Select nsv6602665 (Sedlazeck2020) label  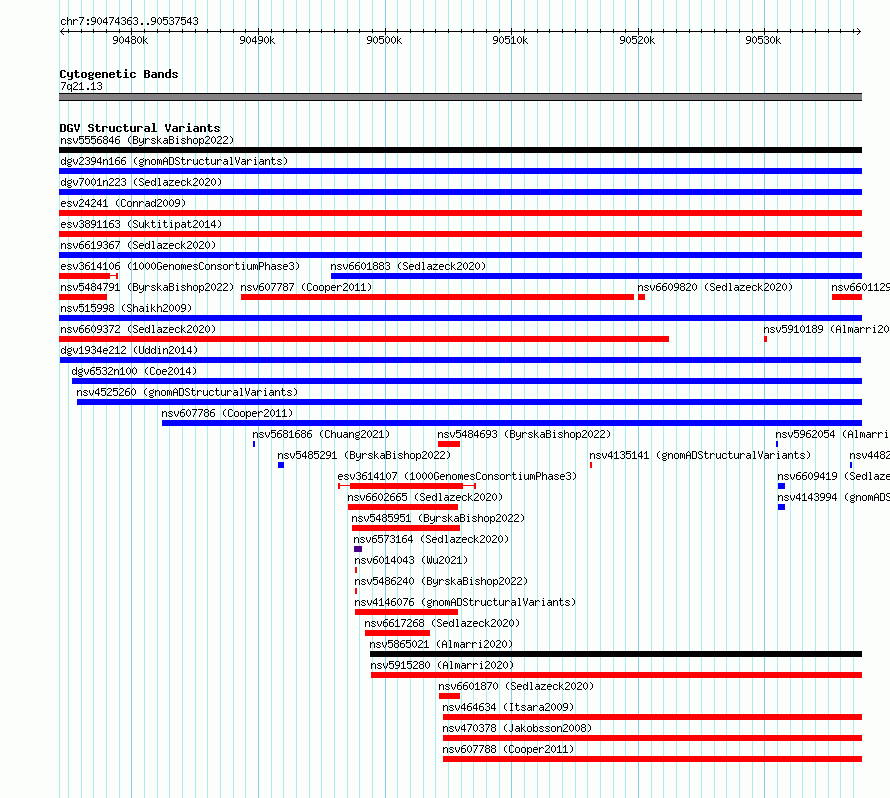click(x=425, y=497)
